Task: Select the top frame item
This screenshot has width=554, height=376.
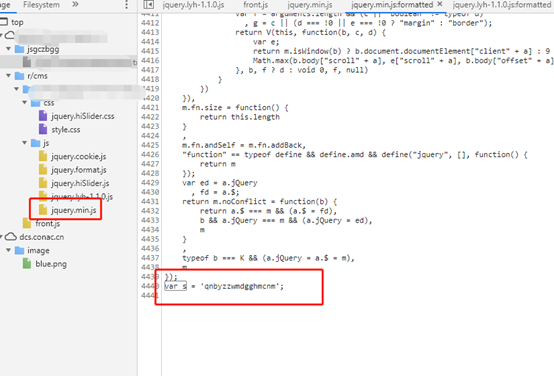Action: (17, 22)
